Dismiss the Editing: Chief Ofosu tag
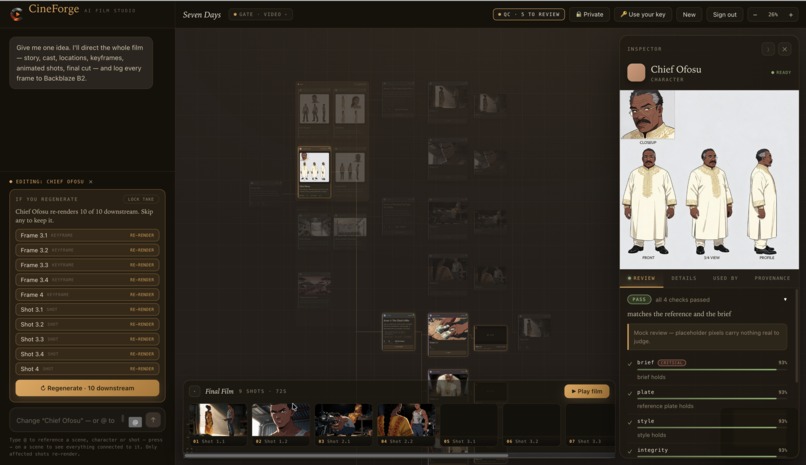This screenshot has height=465, width=806. [90, 181]
